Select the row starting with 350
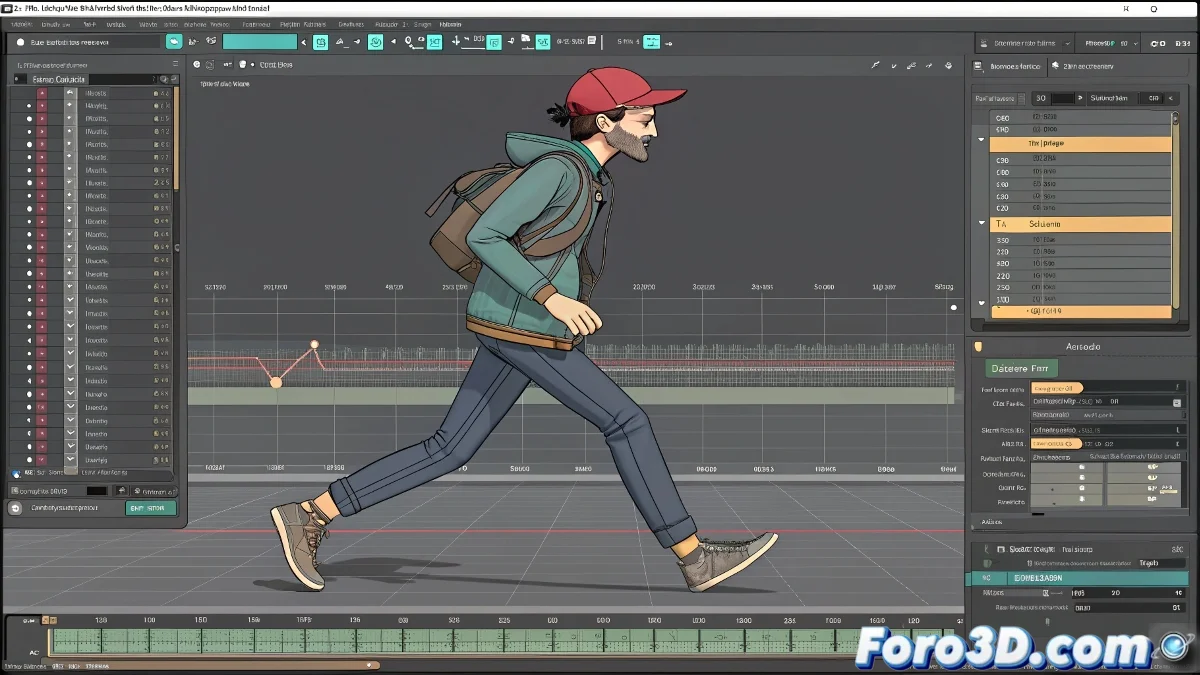1200x675 pixels. click(1080, 240)
